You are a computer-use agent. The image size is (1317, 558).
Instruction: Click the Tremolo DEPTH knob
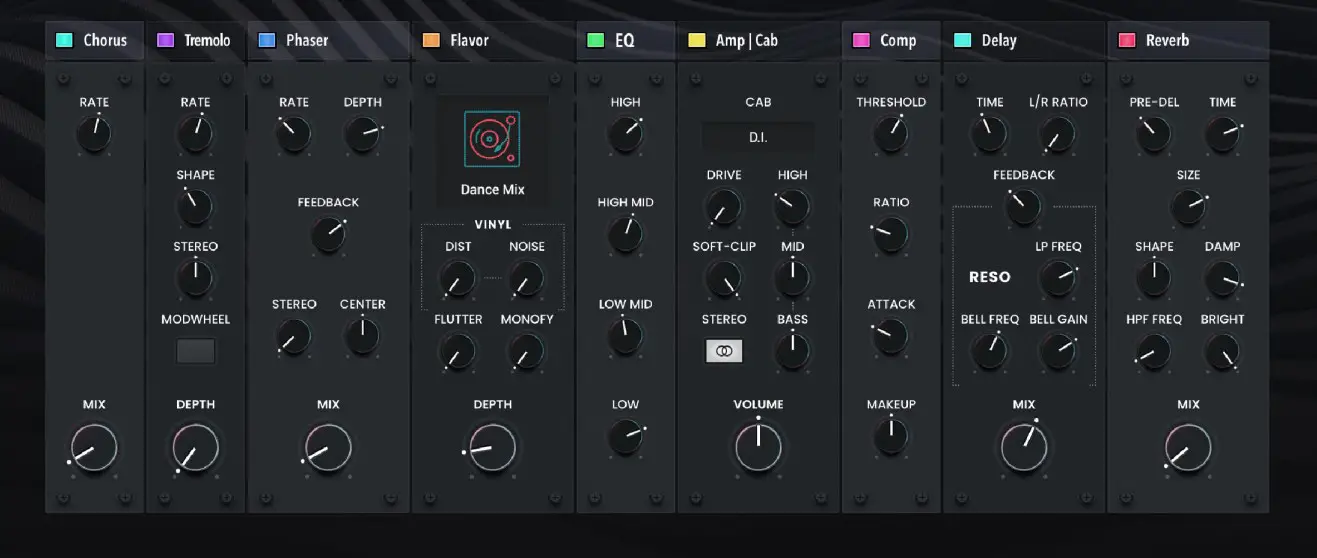195,448
